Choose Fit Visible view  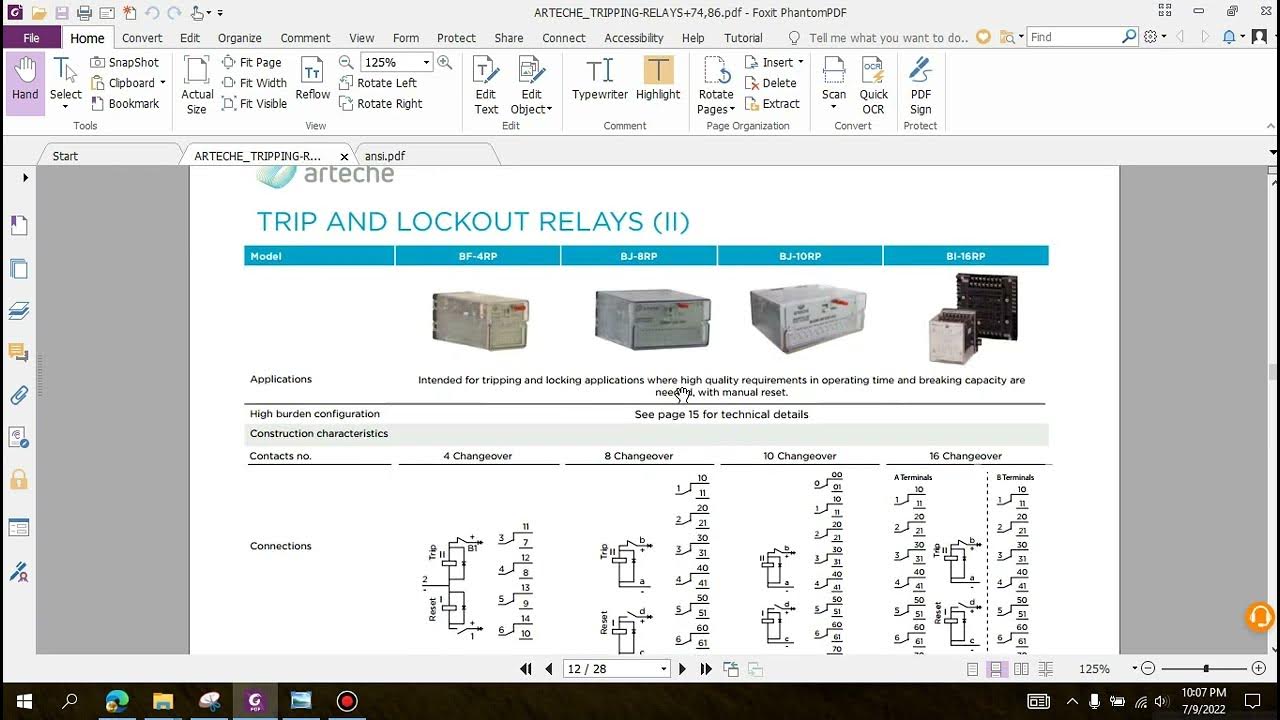[x=254, y=103]
